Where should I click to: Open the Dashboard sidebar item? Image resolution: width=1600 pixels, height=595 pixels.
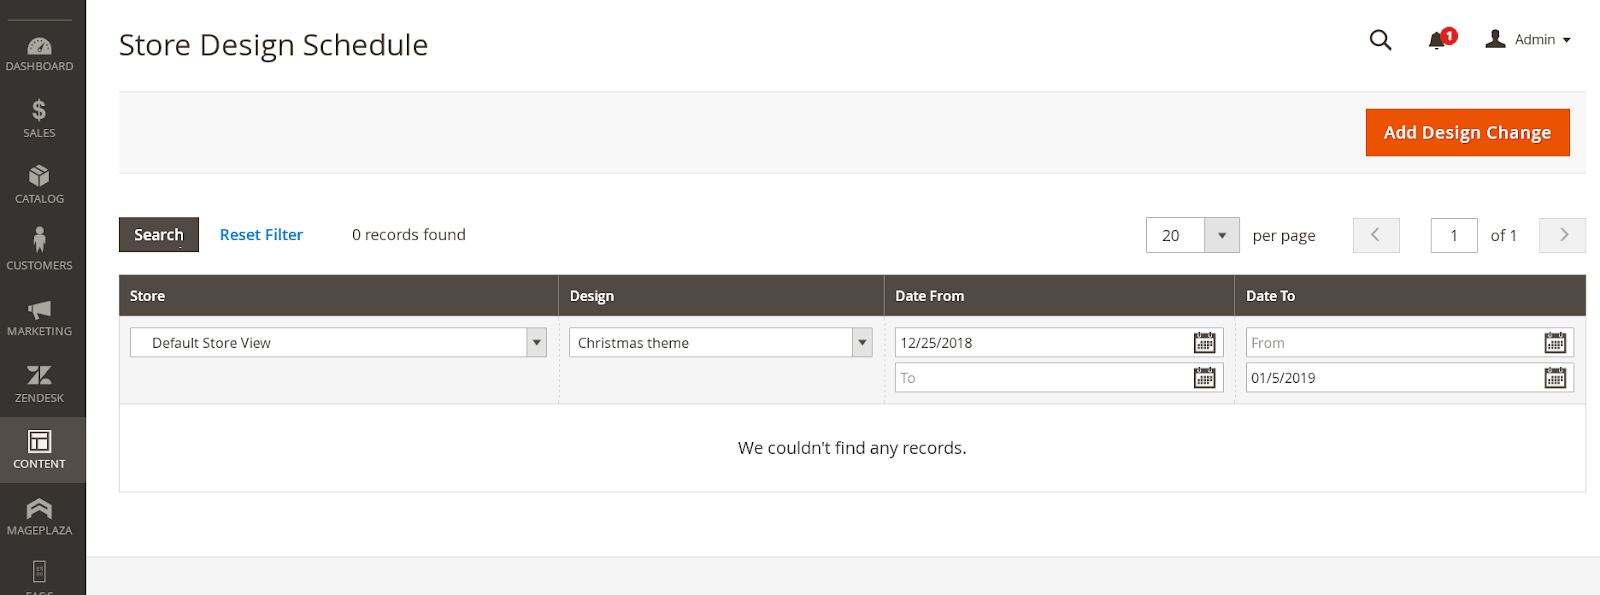(x=39, y=53)
